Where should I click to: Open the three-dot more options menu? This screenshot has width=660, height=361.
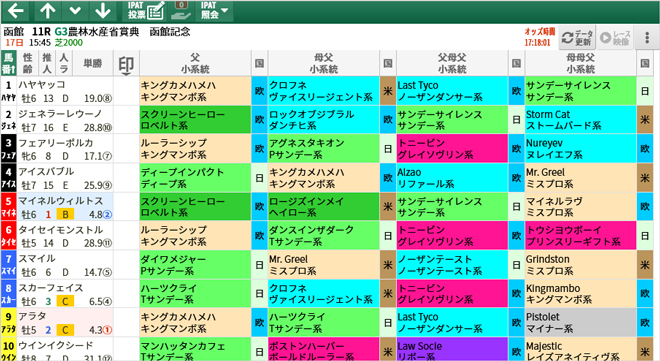(x=647, y=38)
